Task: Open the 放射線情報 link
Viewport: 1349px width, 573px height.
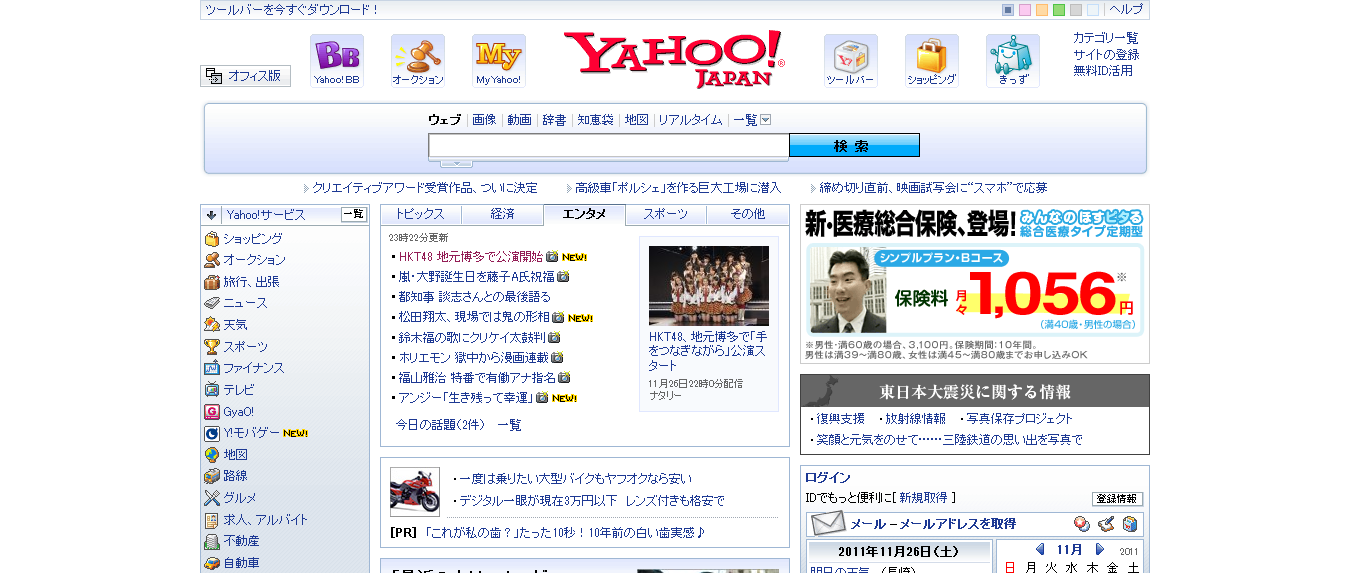Action: point(915,419)
